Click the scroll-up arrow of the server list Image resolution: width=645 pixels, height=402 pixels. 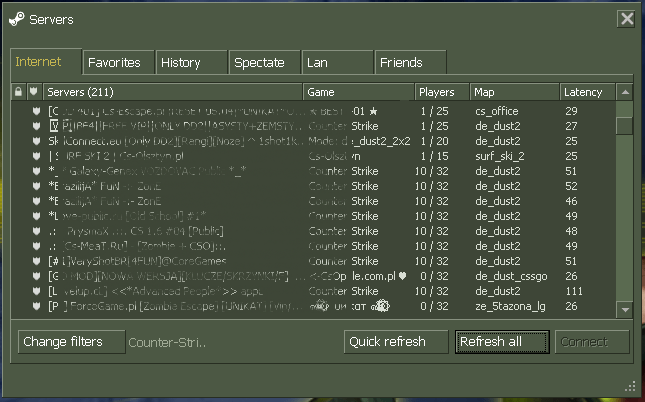625,92
